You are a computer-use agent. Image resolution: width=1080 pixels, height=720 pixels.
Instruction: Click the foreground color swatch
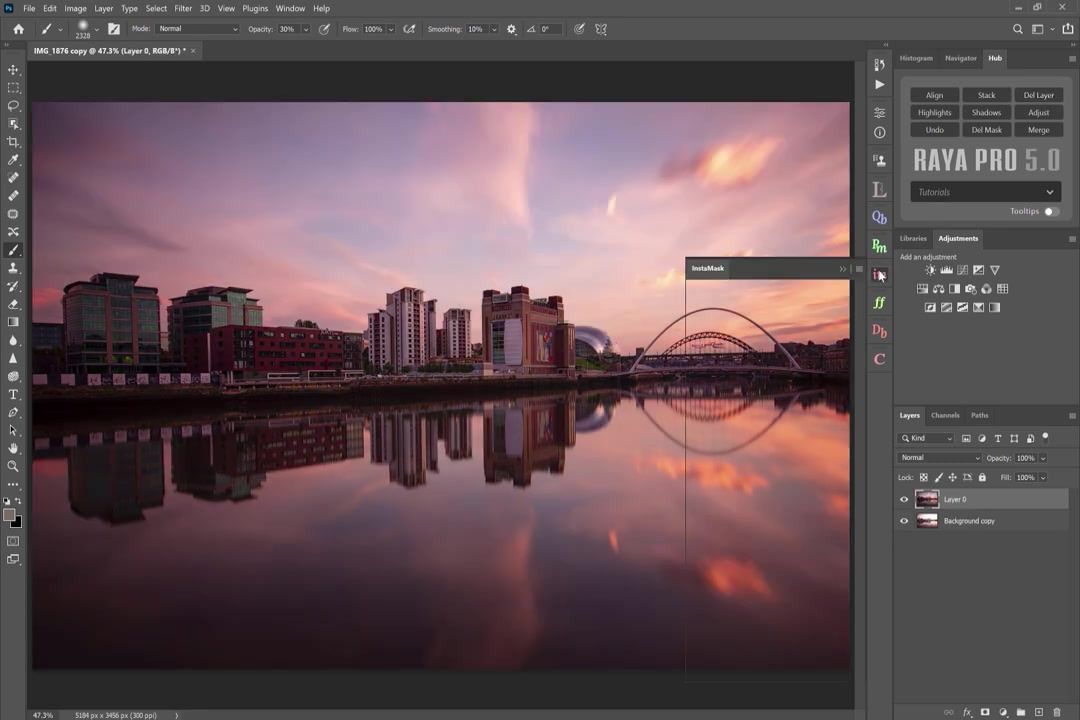9,515
